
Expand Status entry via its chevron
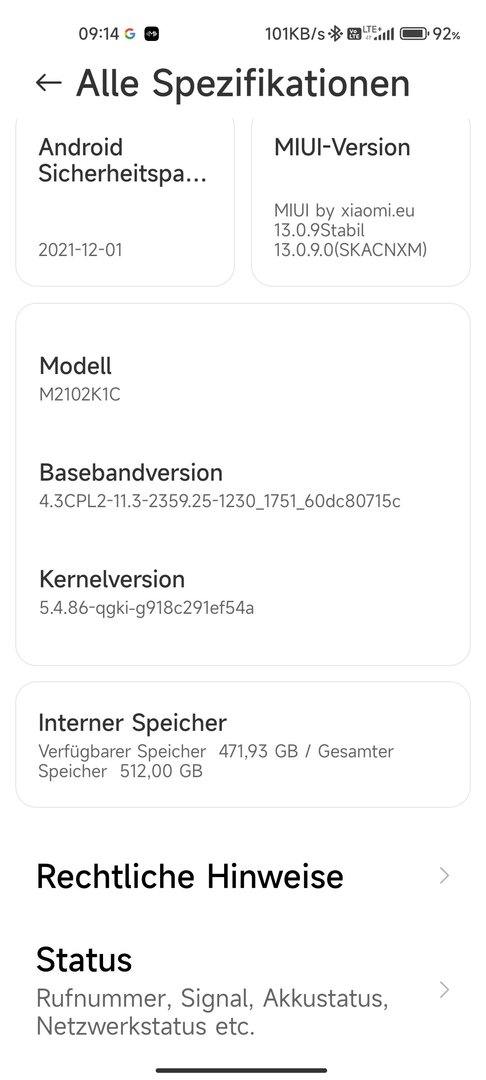444,990
